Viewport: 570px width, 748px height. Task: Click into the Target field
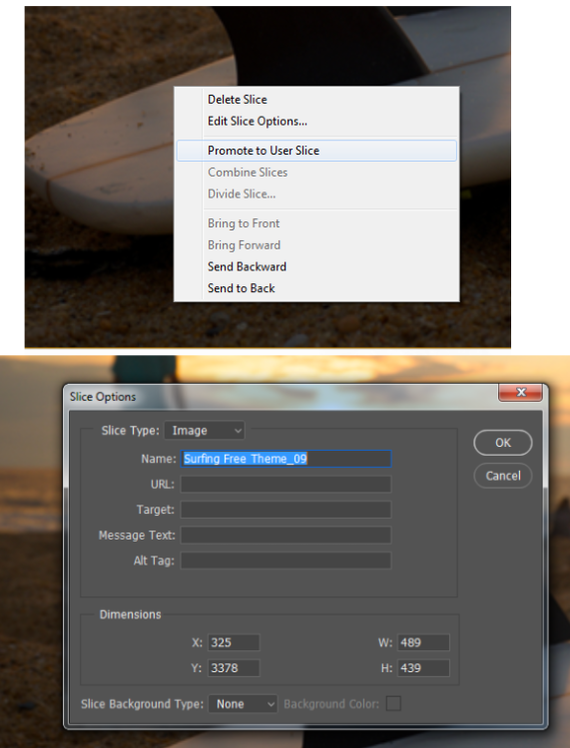coord(286,509)
